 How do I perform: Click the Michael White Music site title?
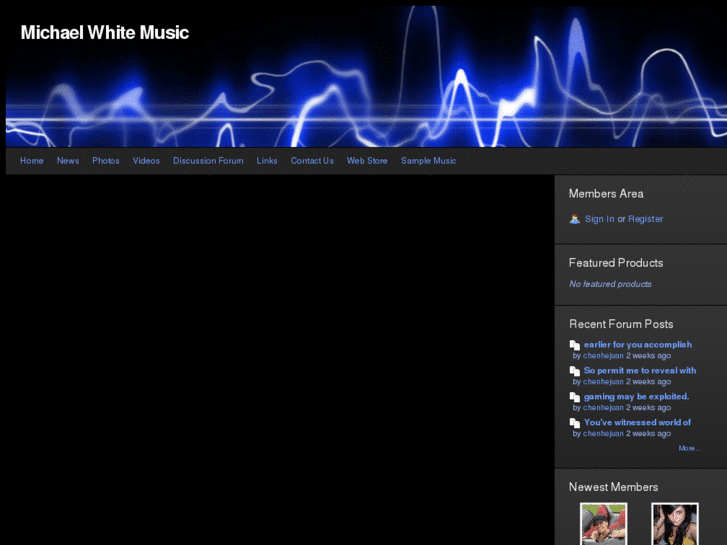[105, 32]
